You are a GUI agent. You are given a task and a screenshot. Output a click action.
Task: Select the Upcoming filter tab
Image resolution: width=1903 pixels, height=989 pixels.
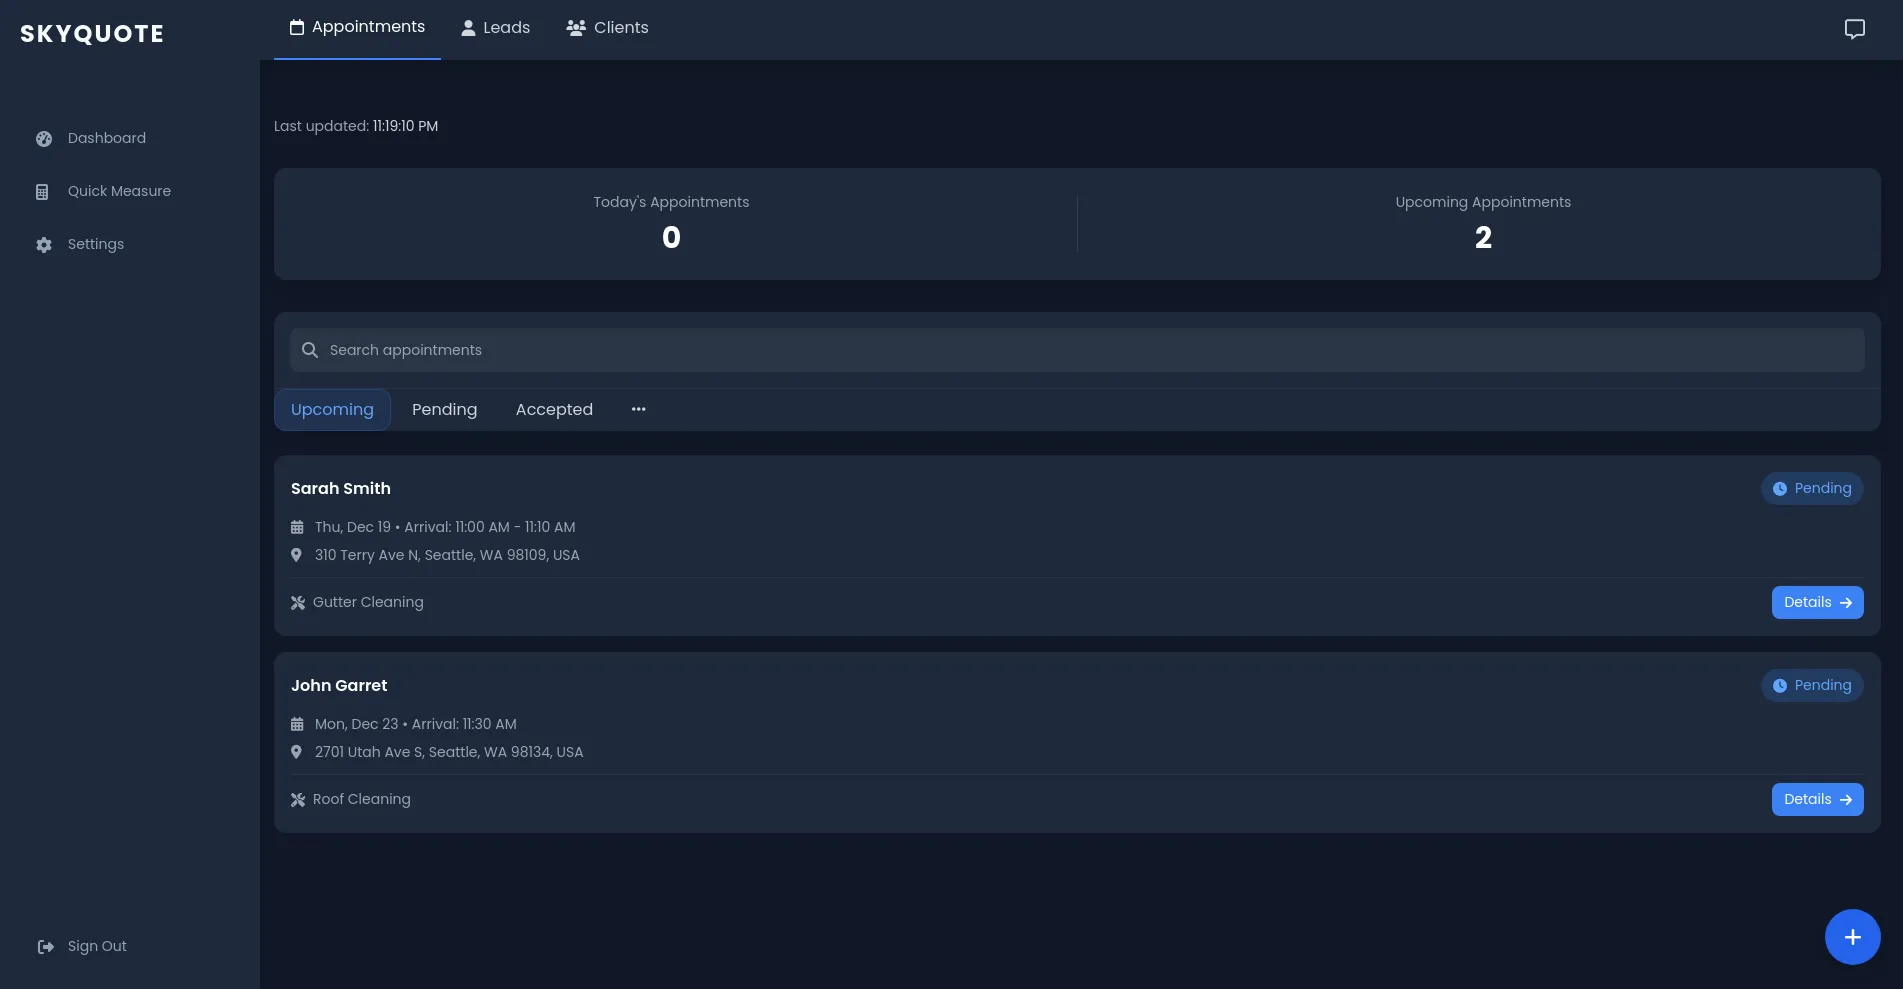(332, 410)
